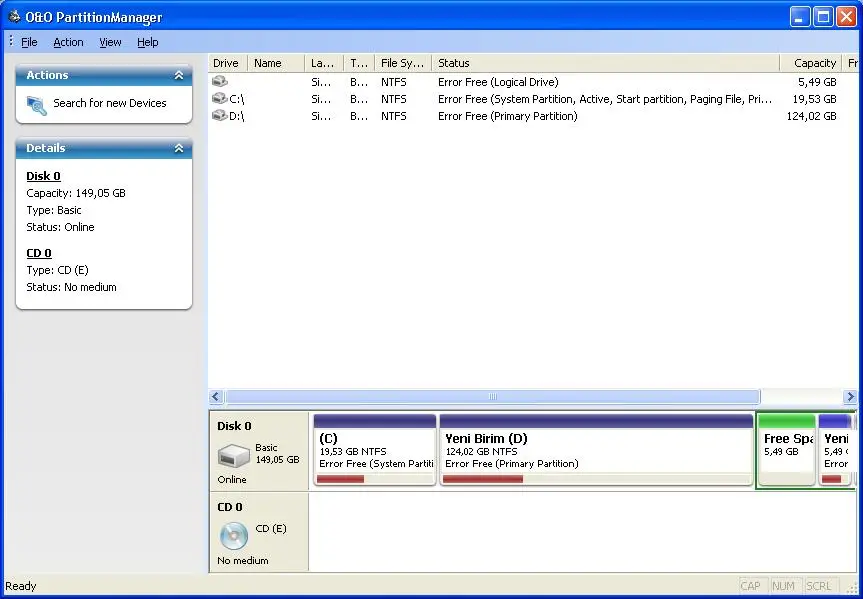The height and width of the screenshot is (599, 863).
Task: Click the SCRL indicator in status bar
Action: [818, 586]
